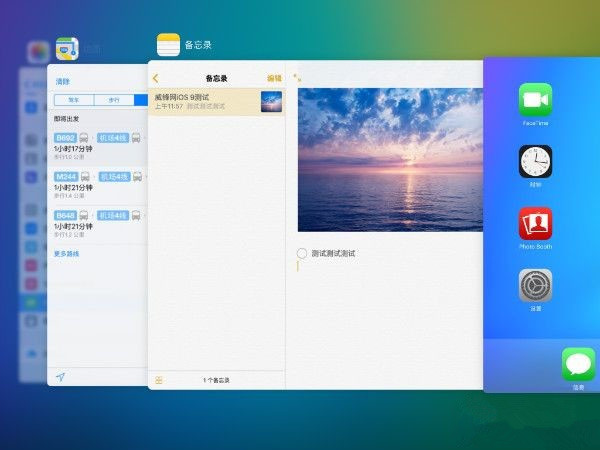This screenshot has width=600, height=450.
Task: Tap the bus icon next to M244
Action: click(x=85, y=177)
